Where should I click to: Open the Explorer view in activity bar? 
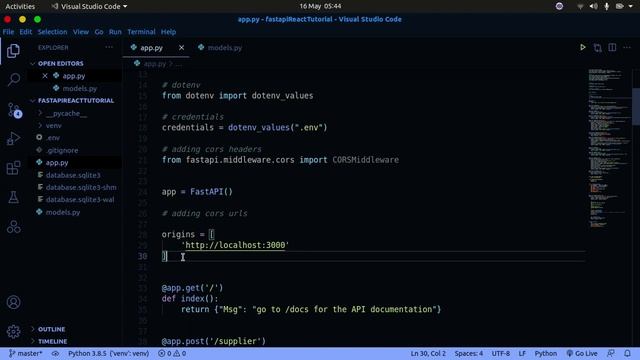pyautogui.click(x=13, y=51)
